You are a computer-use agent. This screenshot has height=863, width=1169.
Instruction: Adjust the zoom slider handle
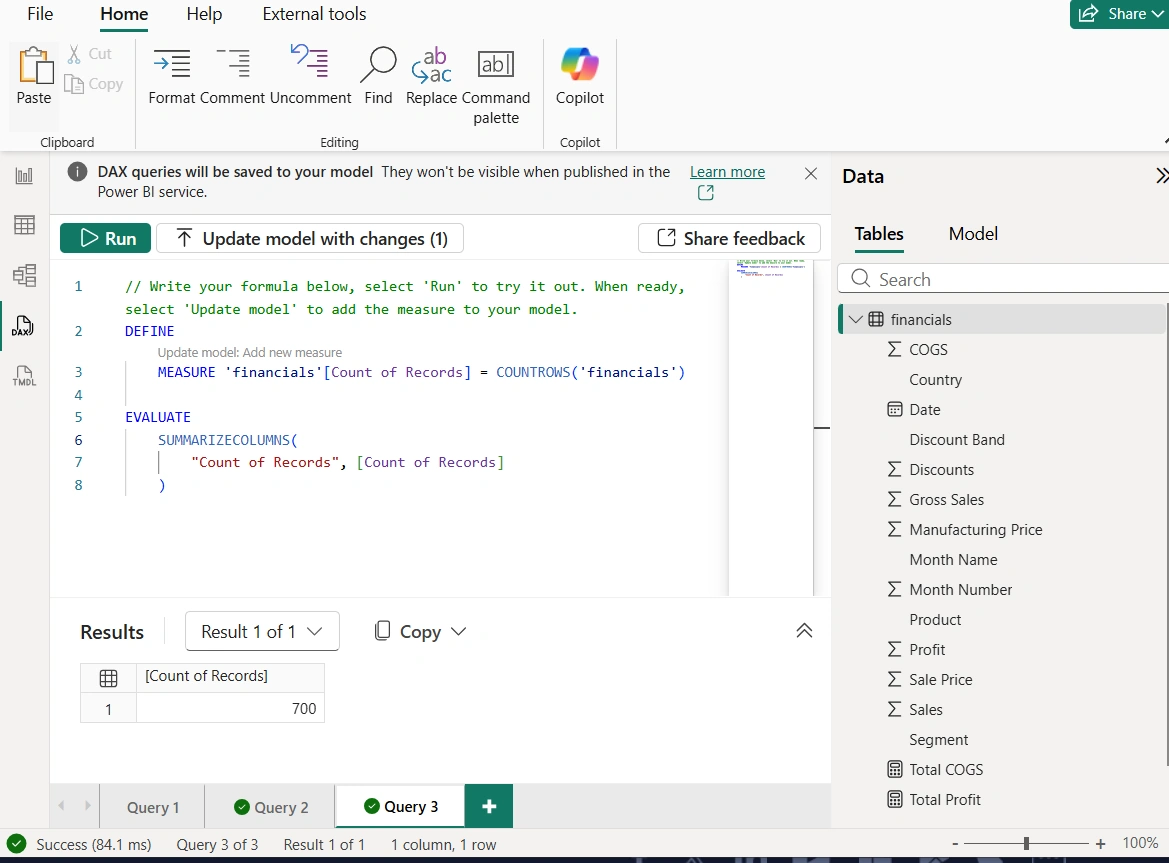[x=1027, y=844]
